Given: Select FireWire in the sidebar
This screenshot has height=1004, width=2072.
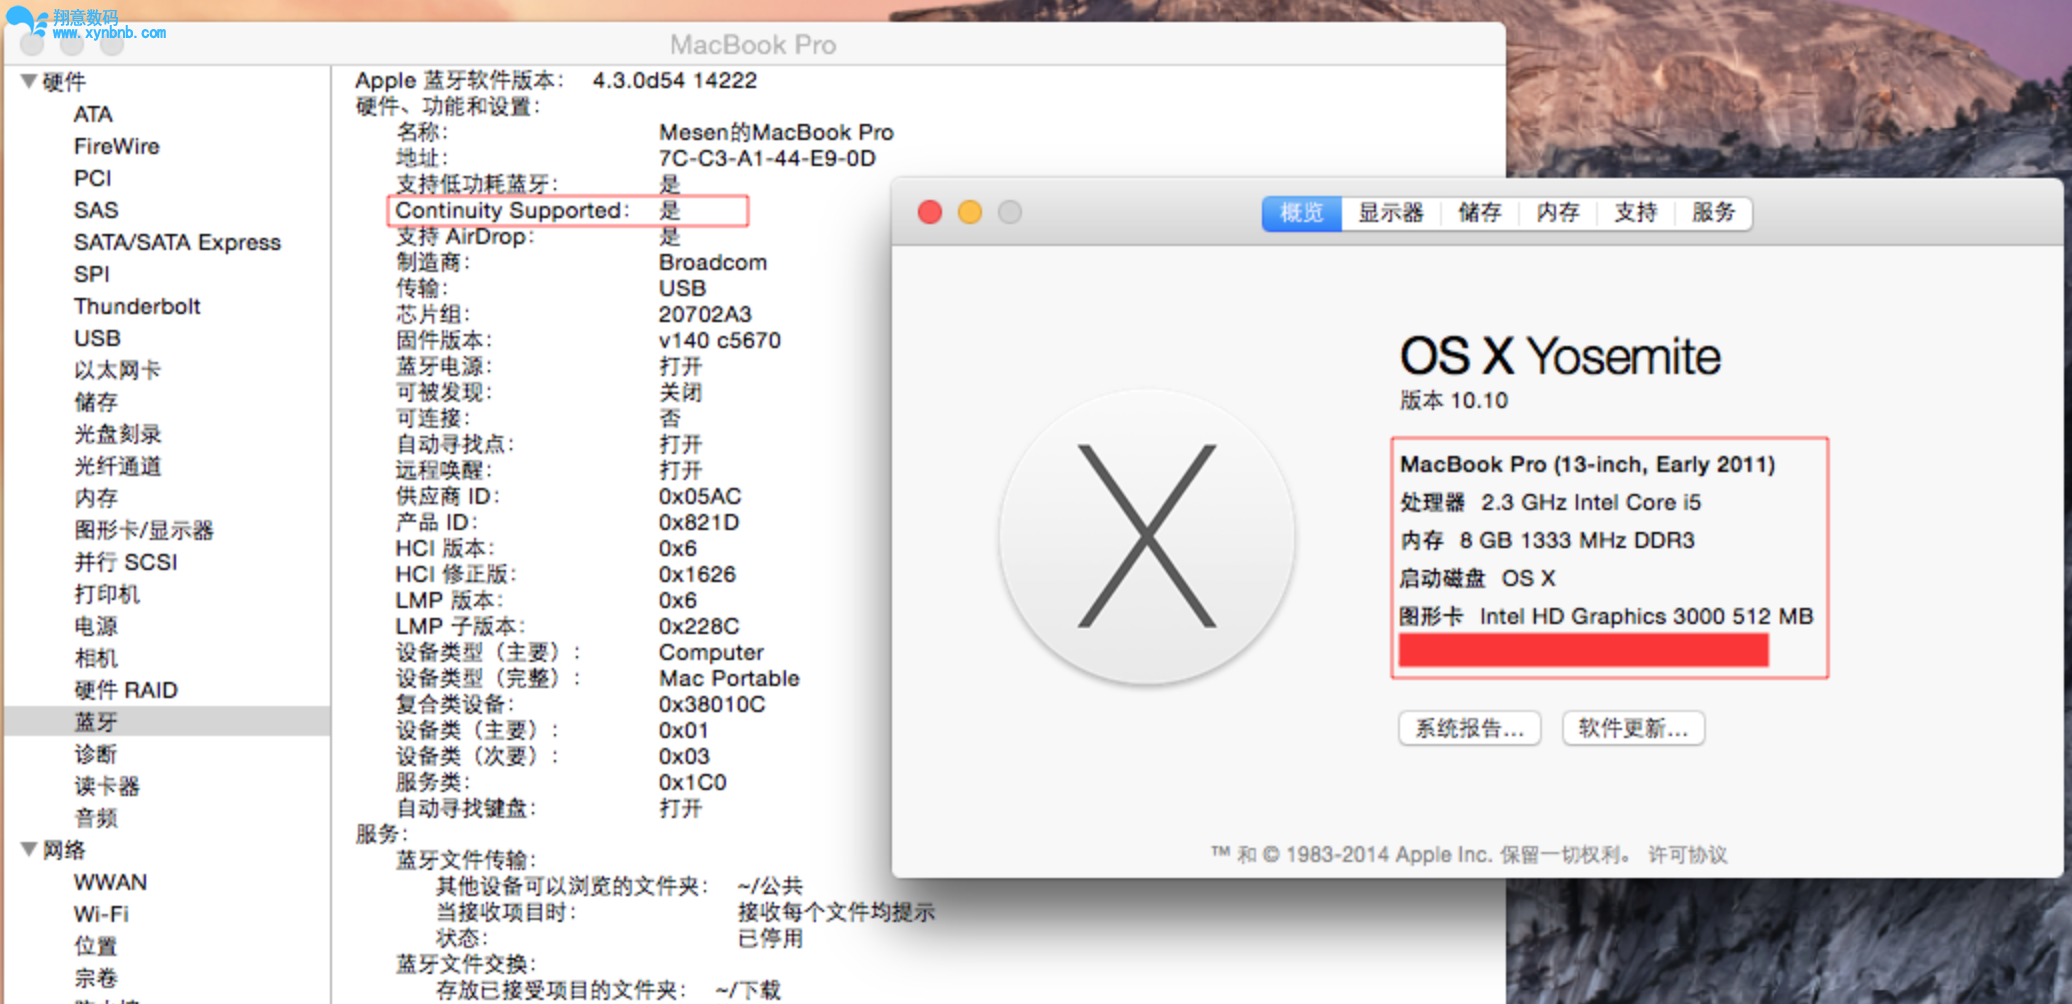Looking at the screenshot, I should tap(116, 146).
